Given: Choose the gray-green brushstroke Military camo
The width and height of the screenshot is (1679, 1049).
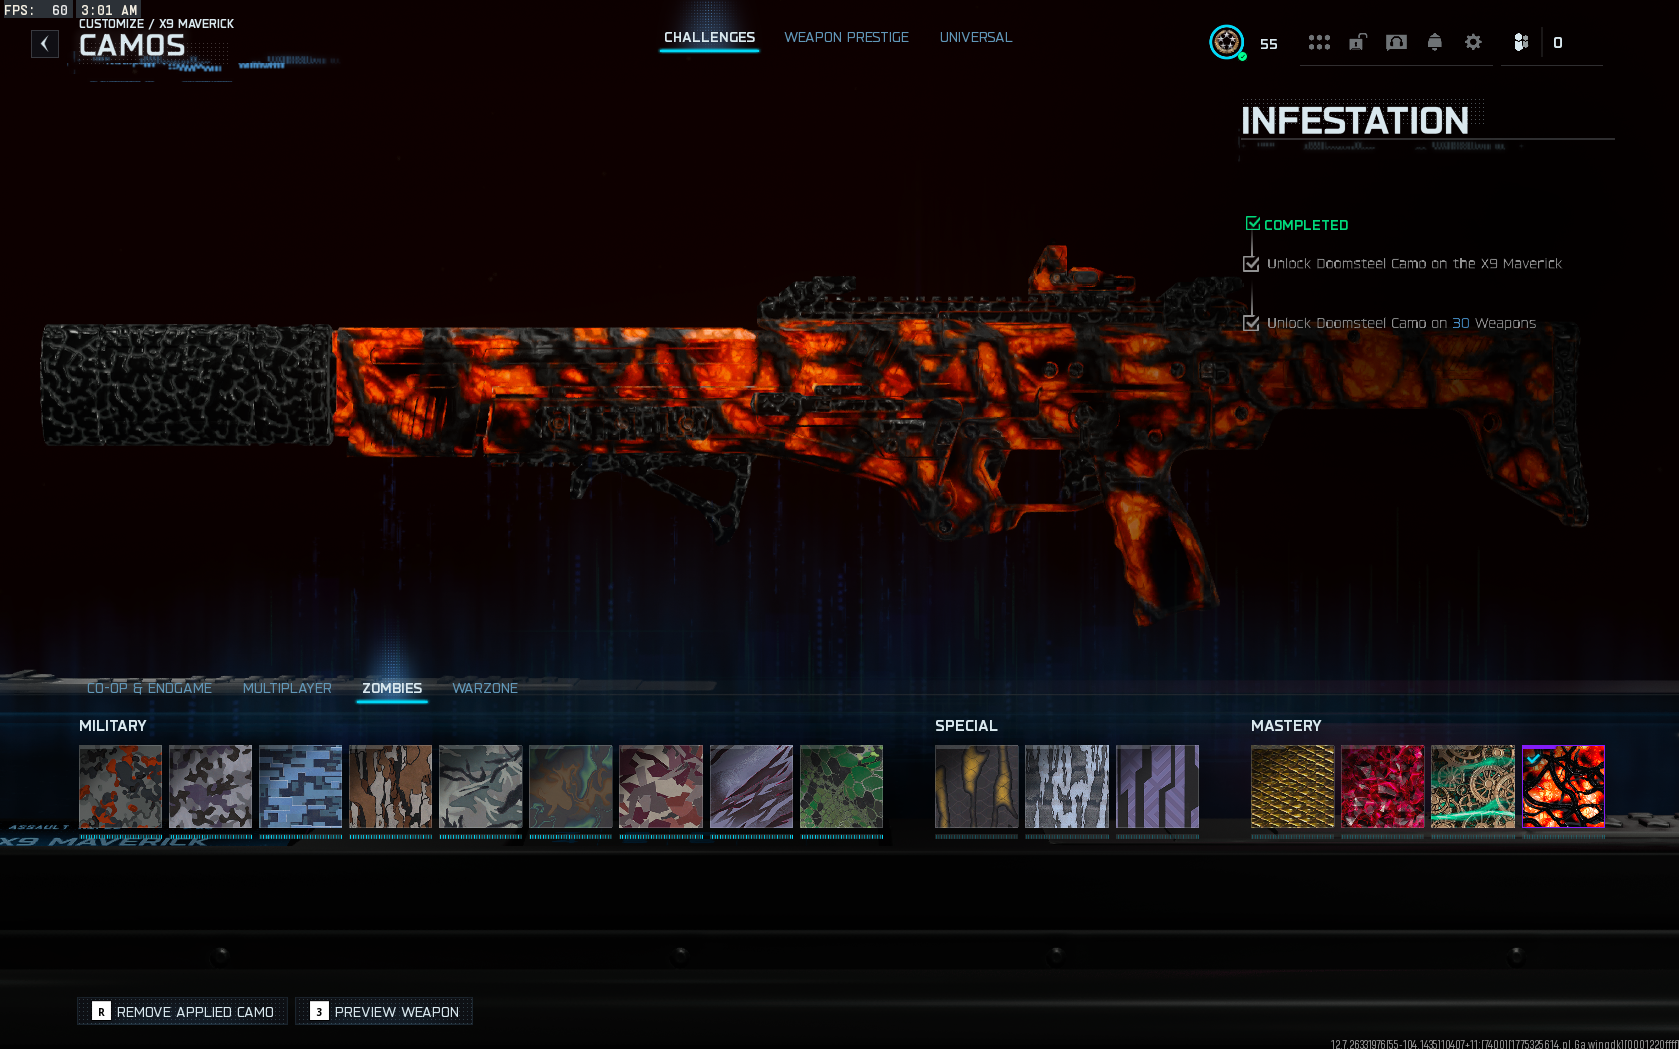Looking at the screenshot, I should click(x=480, y=786).
